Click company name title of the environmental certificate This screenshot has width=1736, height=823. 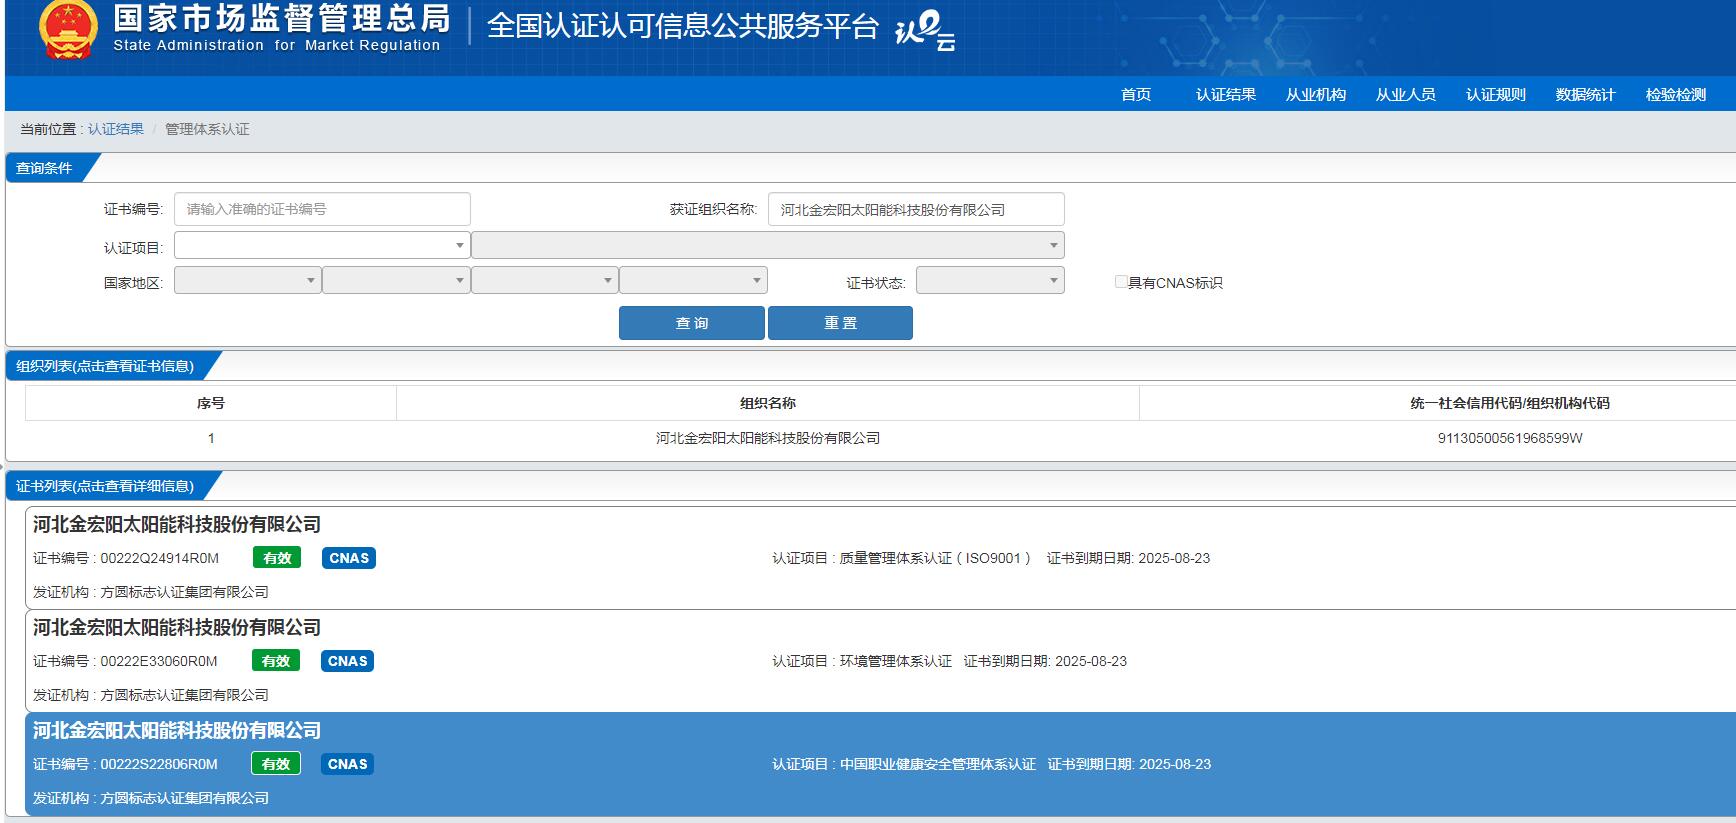(177, 627)
